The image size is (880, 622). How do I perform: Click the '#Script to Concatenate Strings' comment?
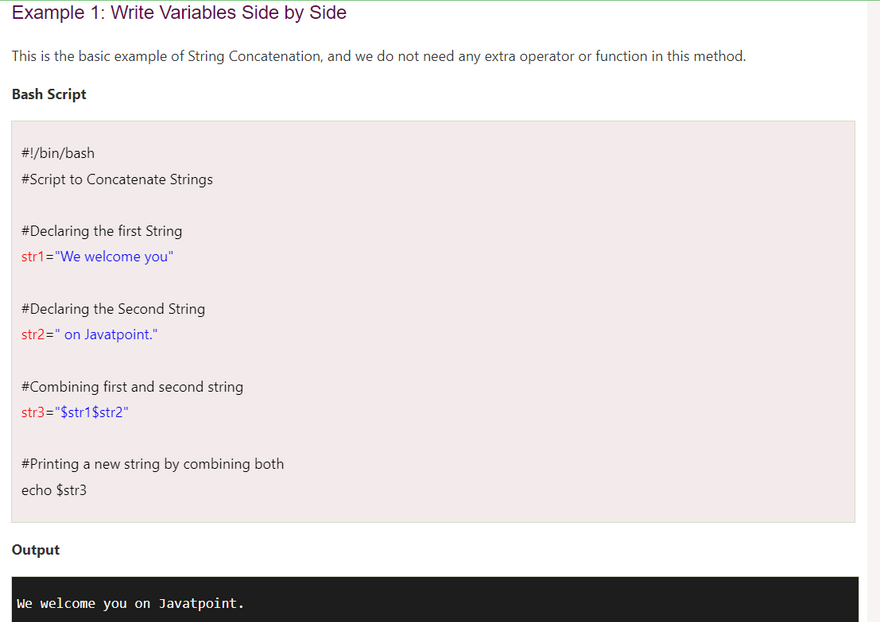pos(117,180)
